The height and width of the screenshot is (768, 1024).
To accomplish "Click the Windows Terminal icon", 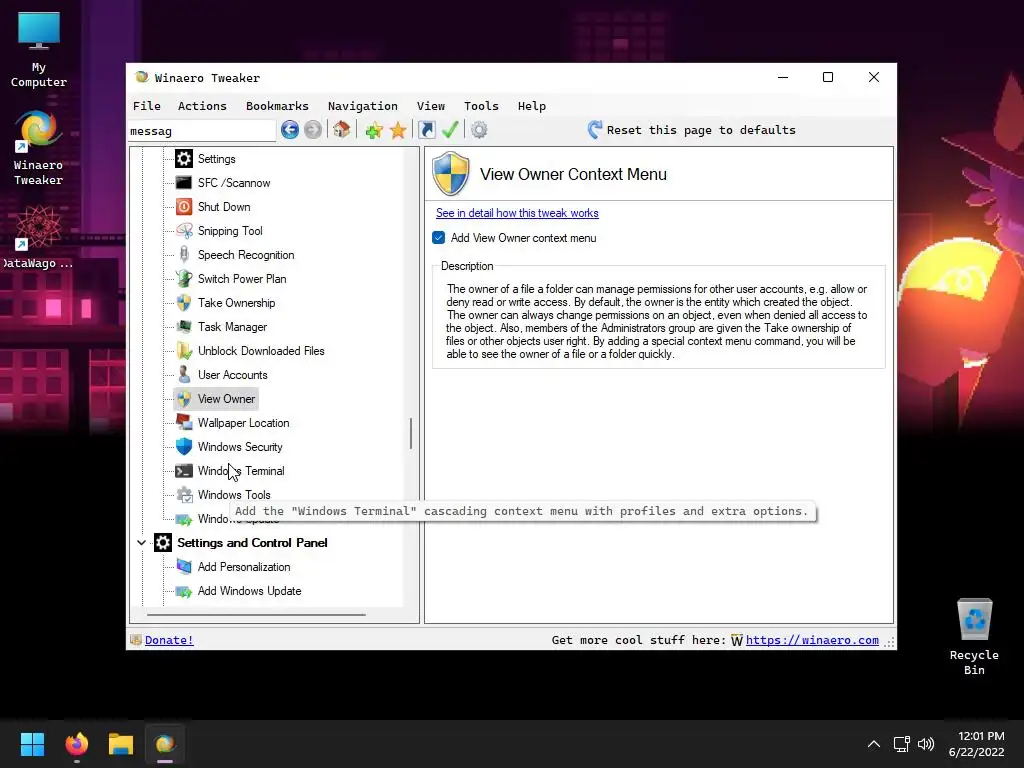I will click(x=184, y=471).
